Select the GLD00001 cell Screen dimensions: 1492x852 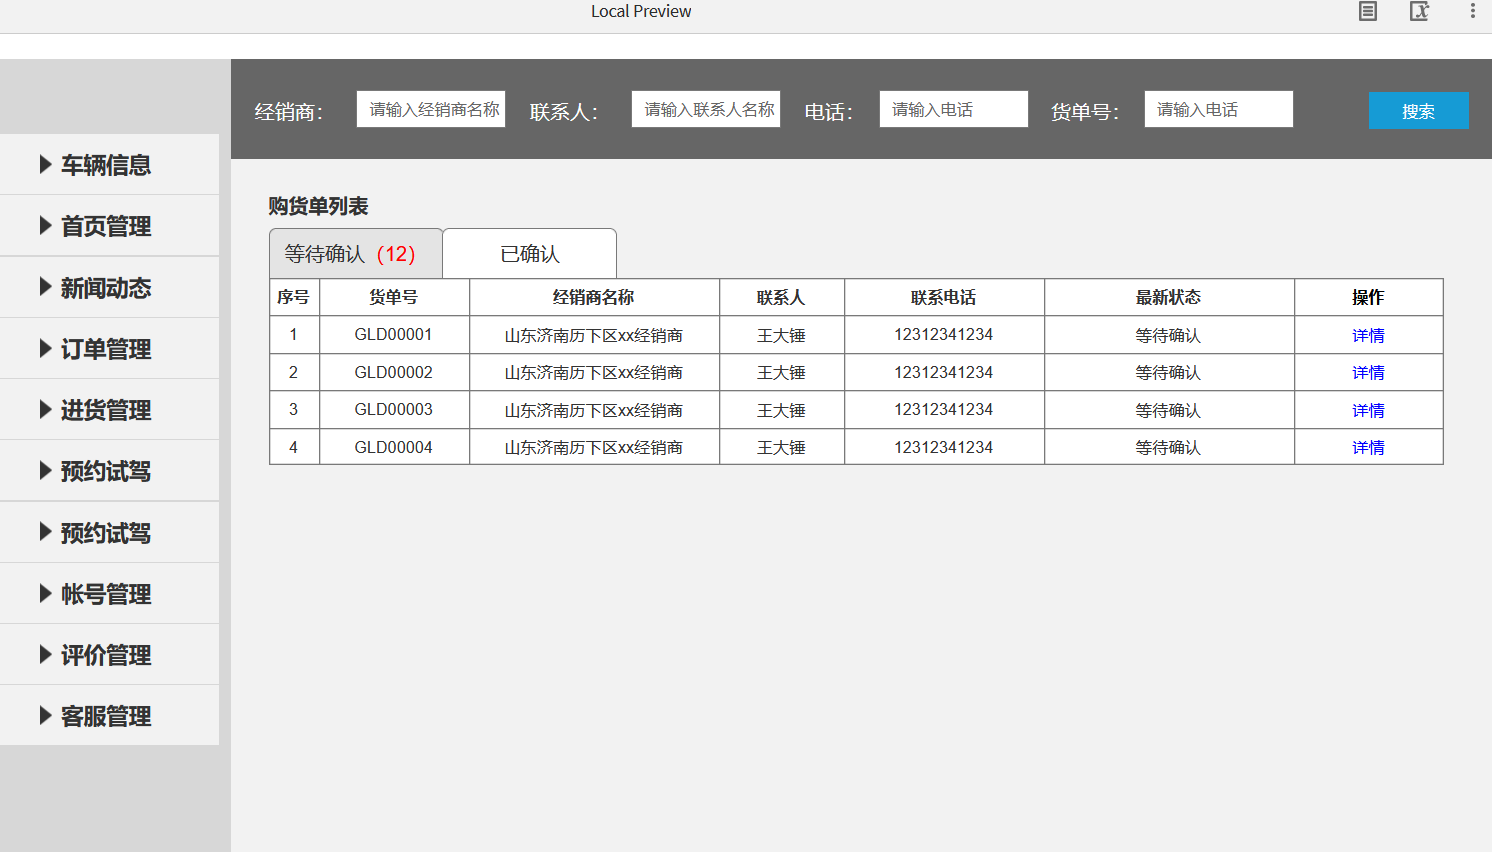click(394, 335)
